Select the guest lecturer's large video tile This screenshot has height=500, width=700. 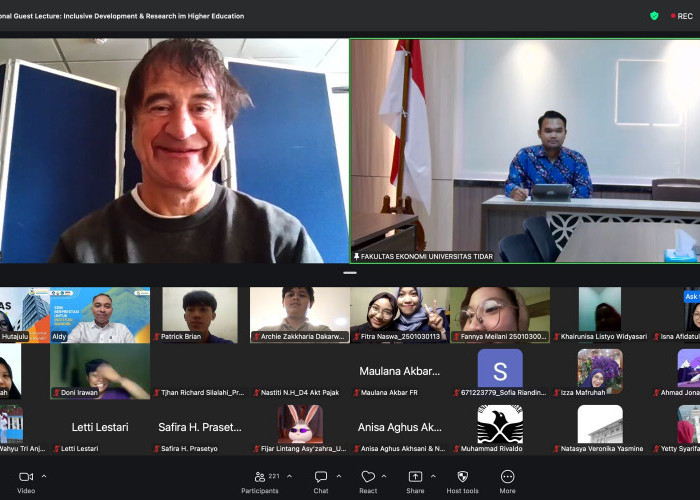tap(174, 151)
